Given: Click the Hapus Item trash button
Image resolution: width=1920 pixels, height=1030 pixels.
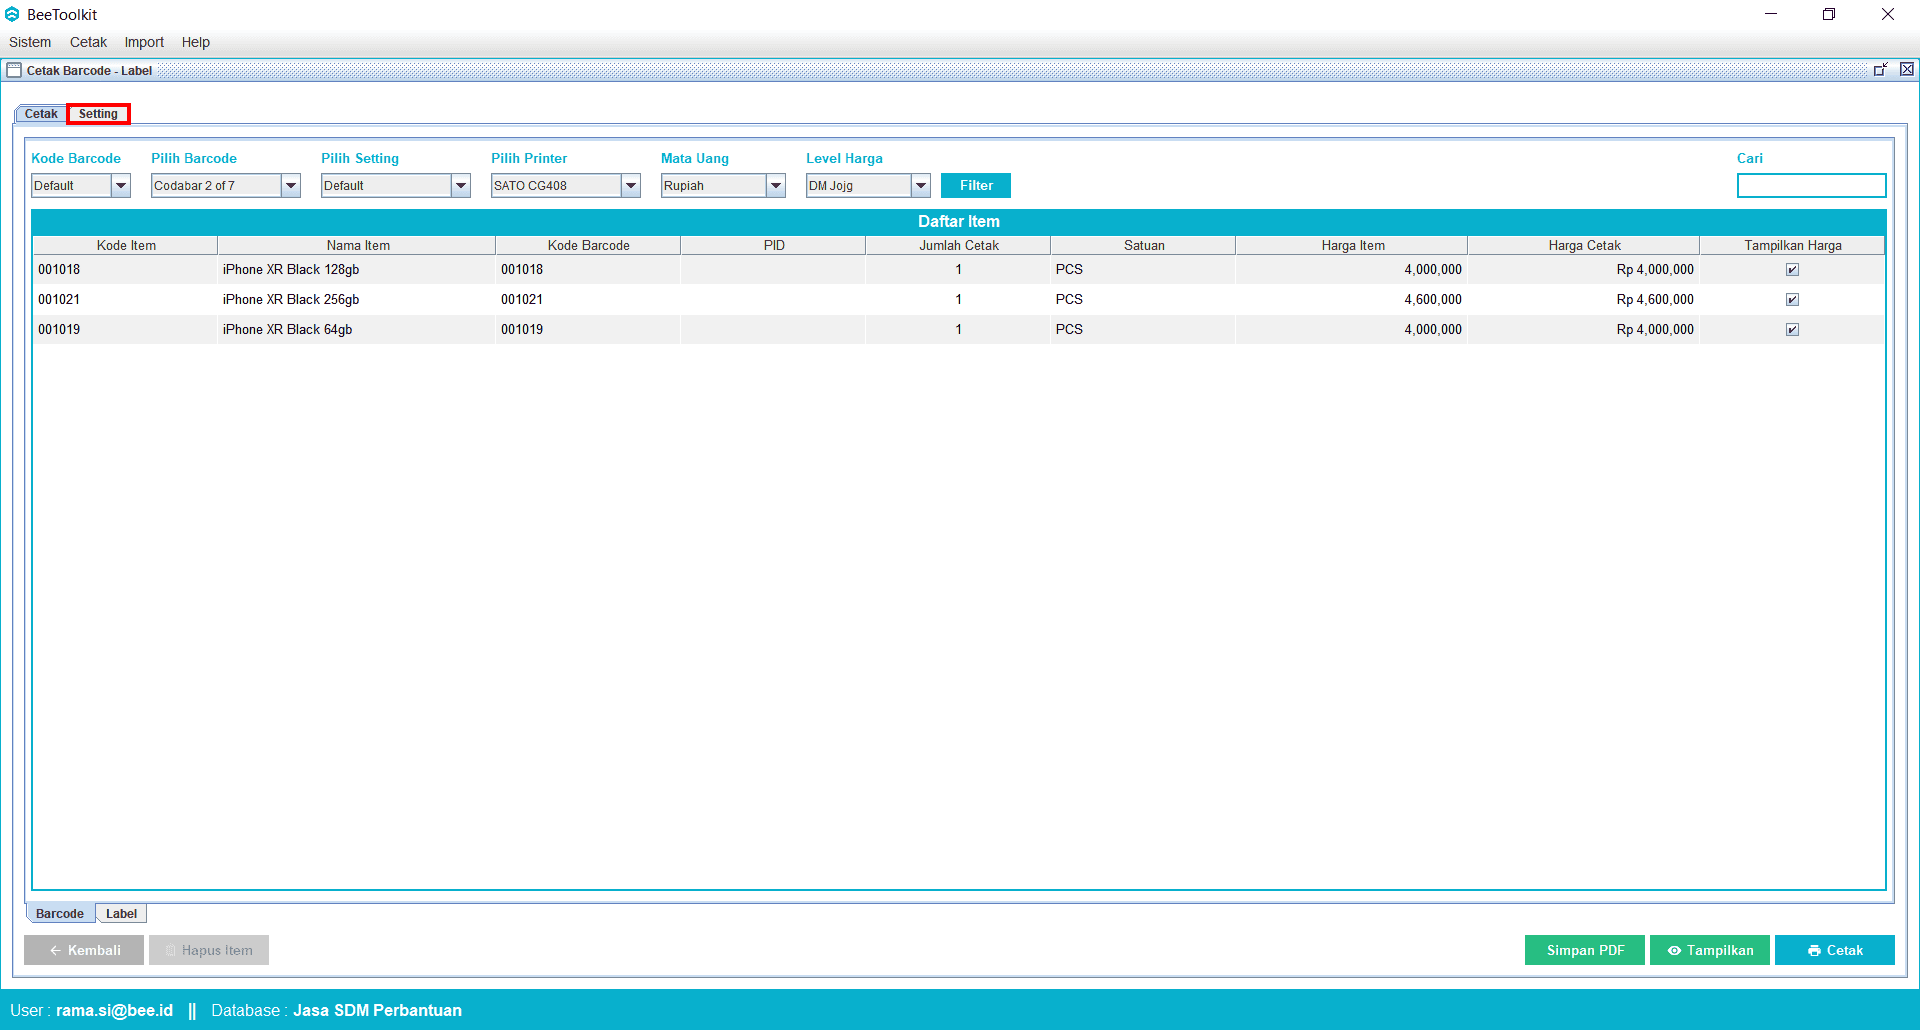Looking at the screenshot, I should pos(208,950).
